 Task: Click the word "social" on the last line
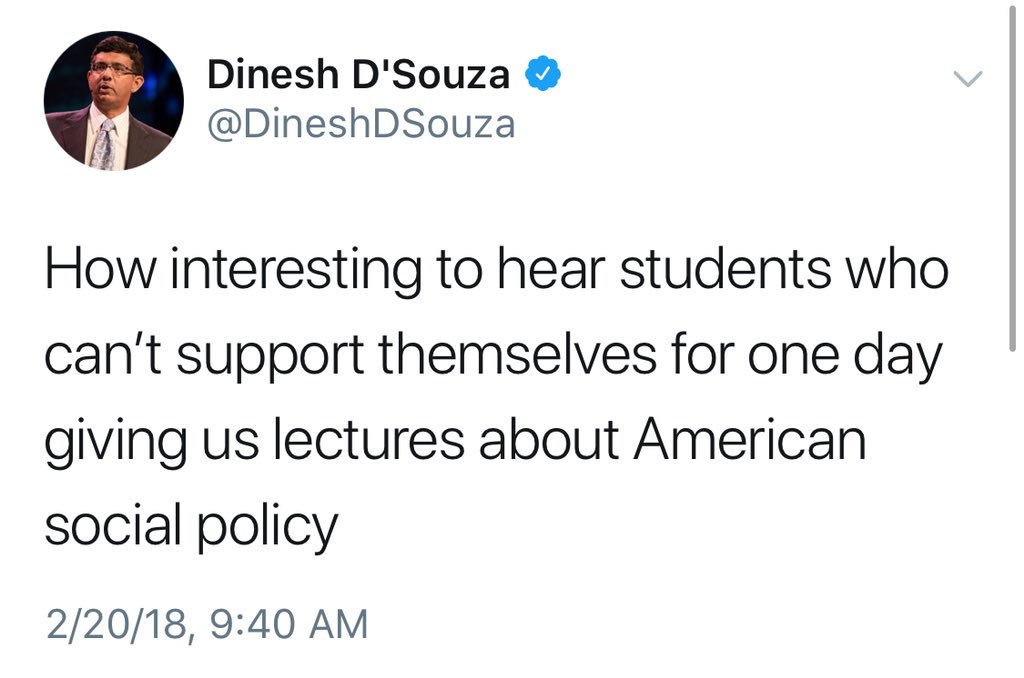click(x=112, y=525)
